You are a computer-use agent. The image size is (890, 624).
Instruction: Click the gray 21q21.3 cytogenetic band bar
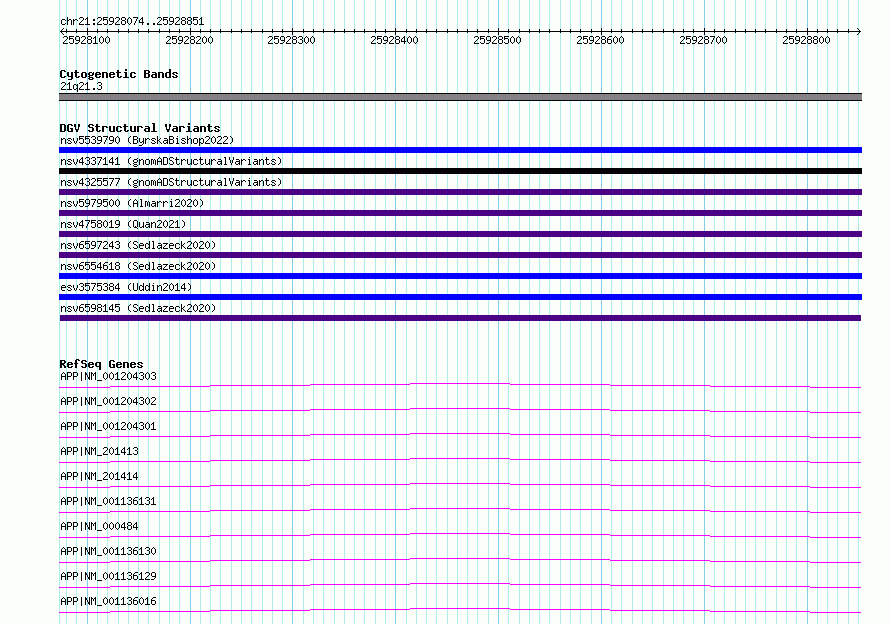(460, 97)
